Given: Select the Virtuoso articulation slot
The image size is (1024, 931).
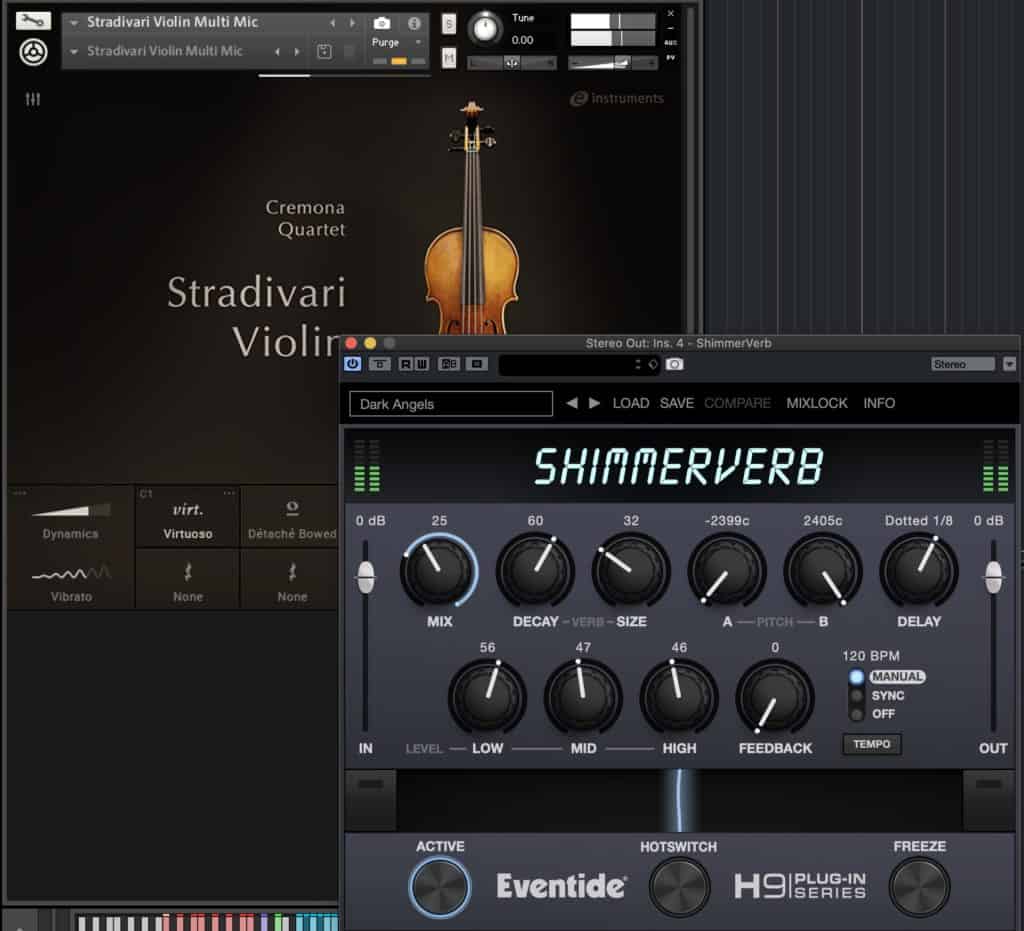Looking at the screenshot, I should point(187,516).
